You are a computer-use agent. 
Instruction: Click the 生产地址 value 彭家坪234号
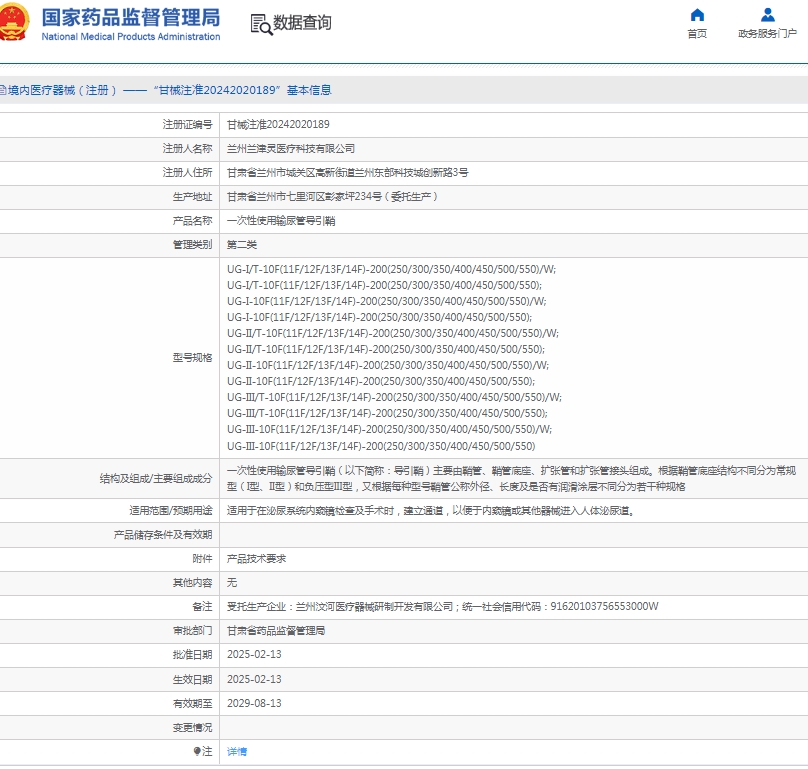pyautogui.click(x=332, y=196)
